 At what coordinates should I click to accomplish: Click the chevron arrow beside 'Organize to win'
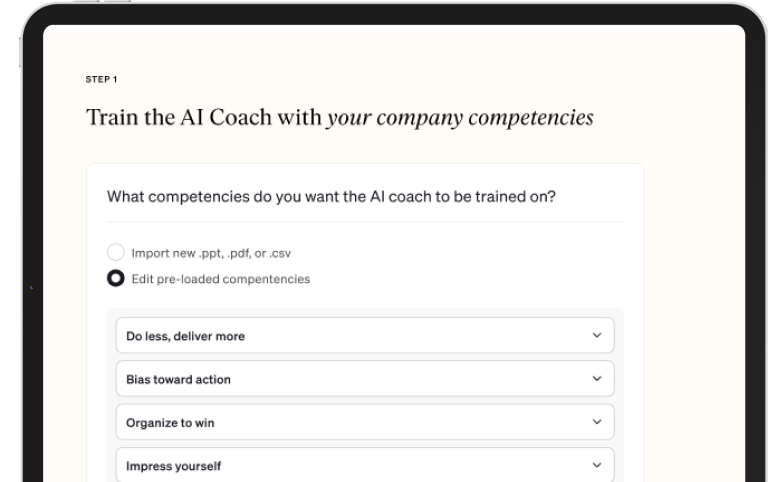(597, 422)
